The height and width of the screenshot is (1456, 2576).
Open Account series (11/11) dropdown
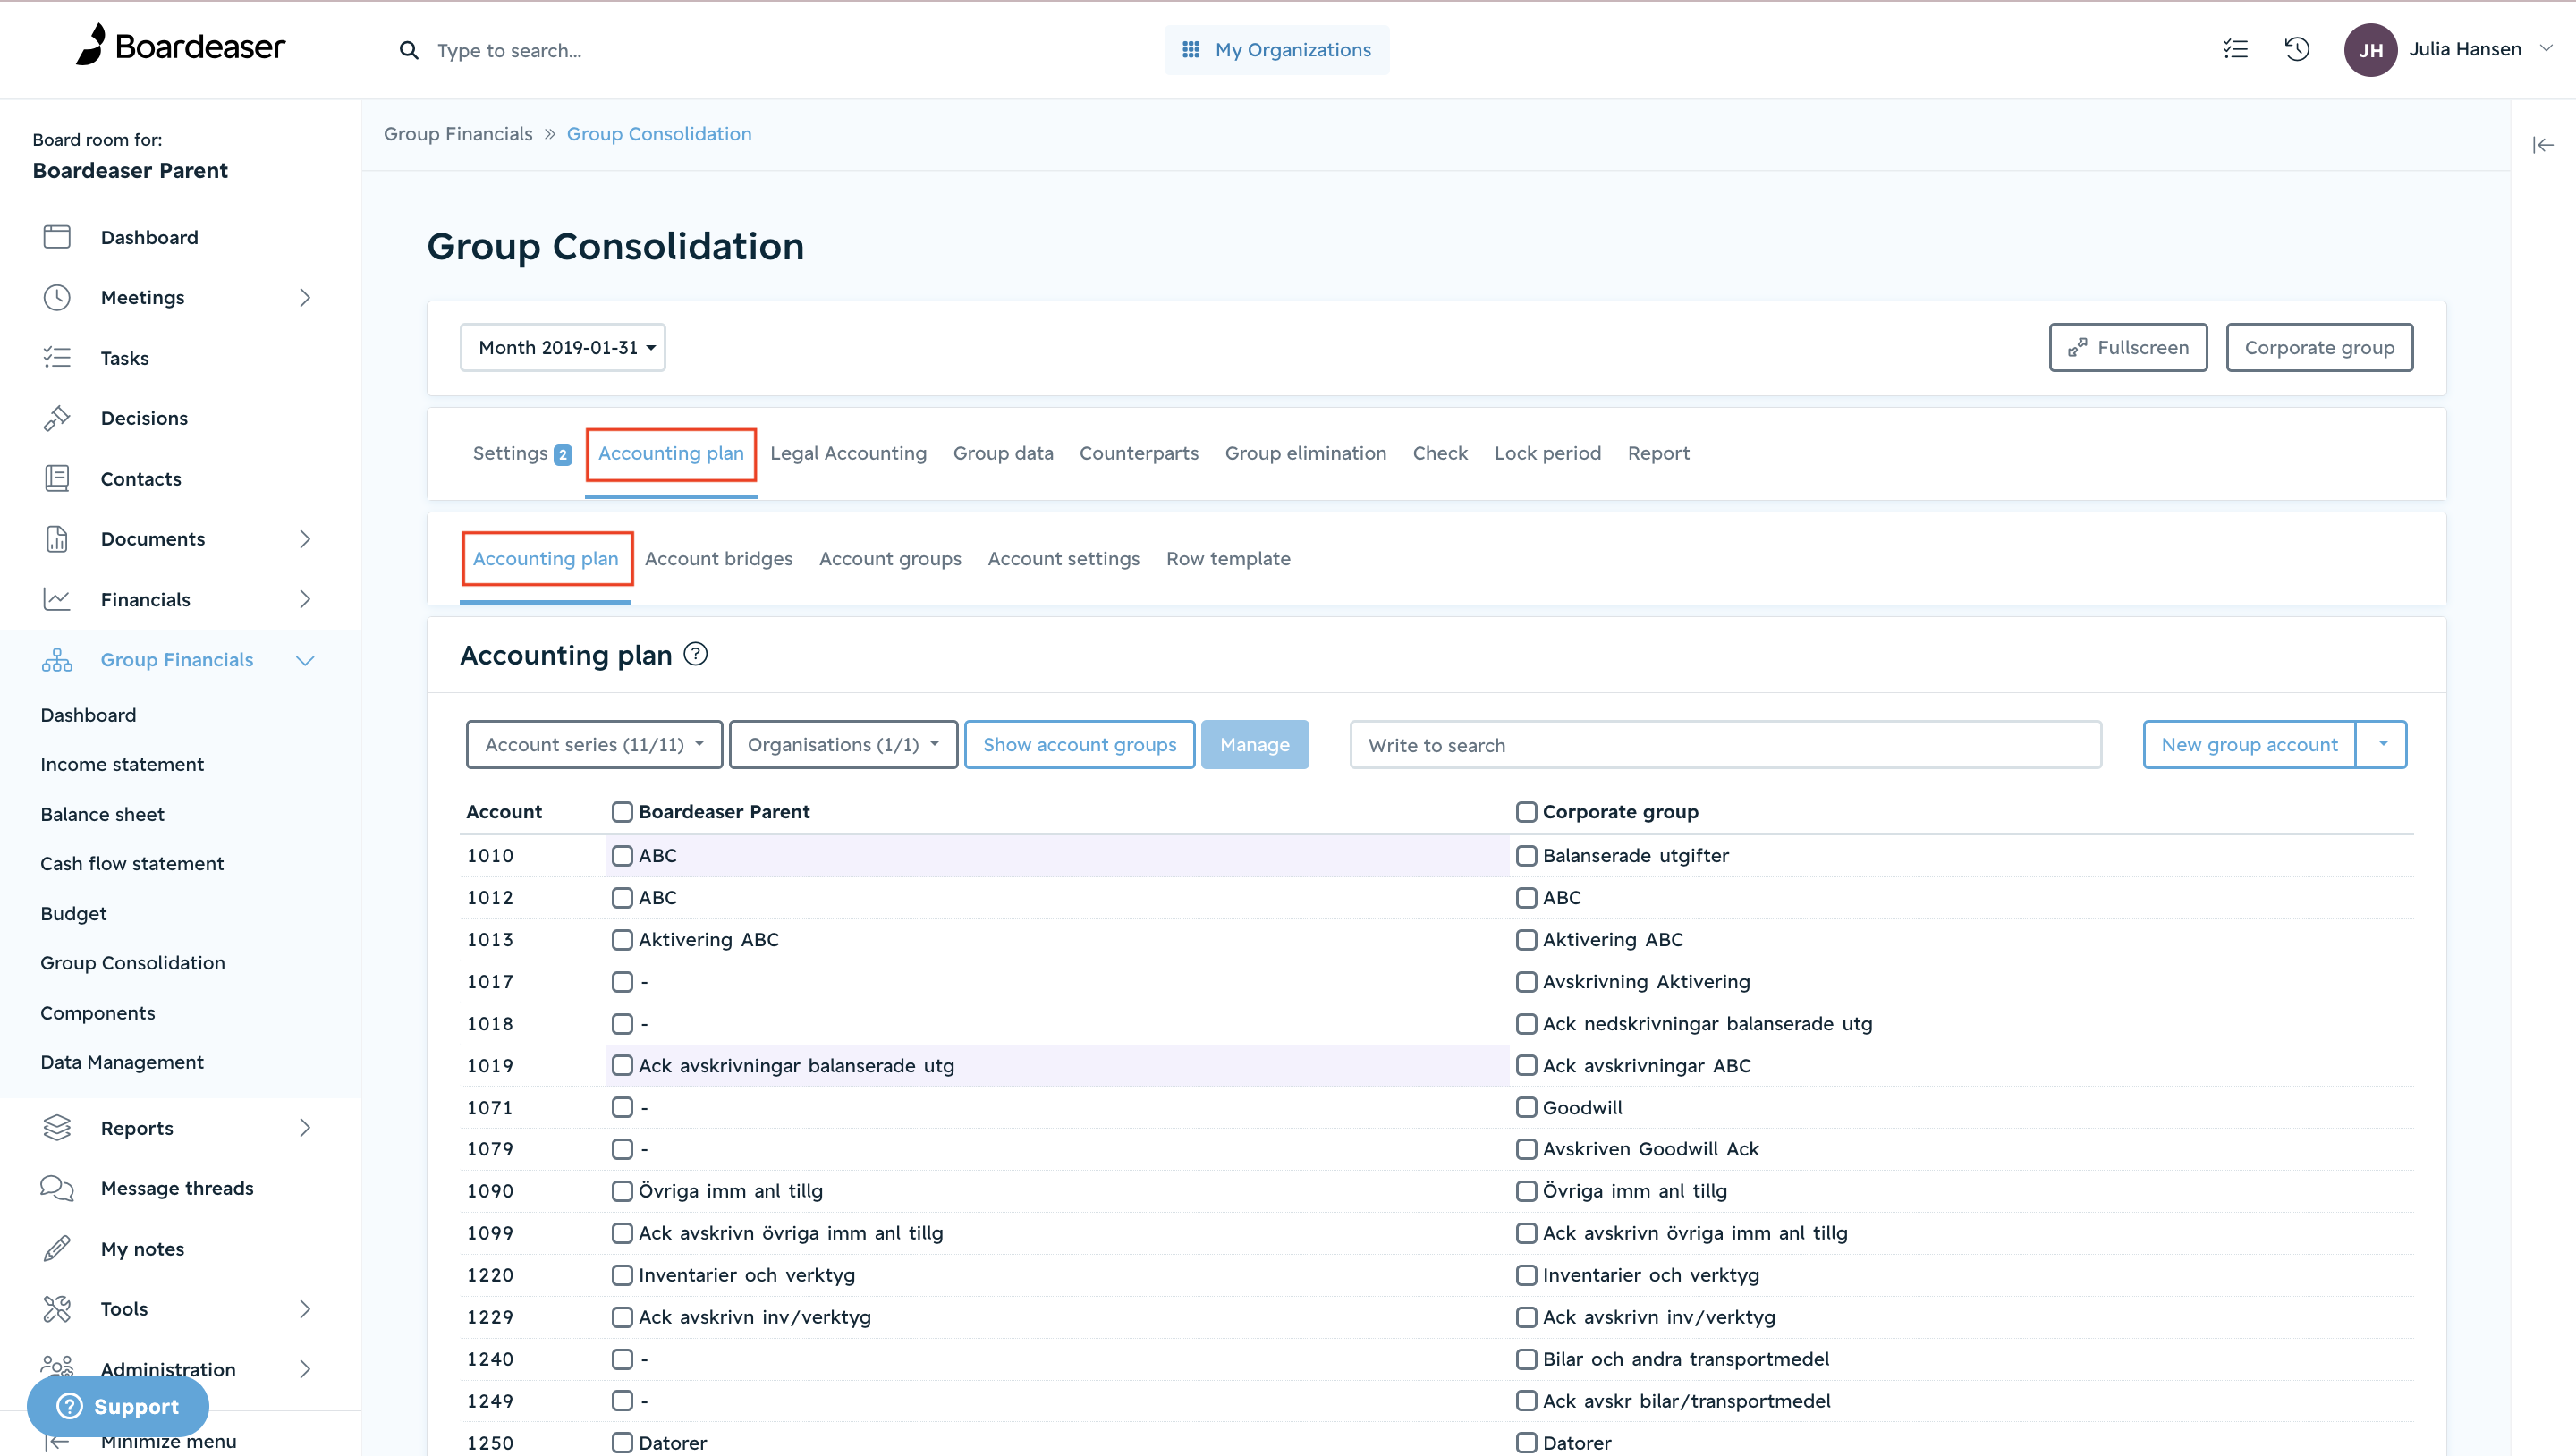pyautogui.click(x=594, y=745)
